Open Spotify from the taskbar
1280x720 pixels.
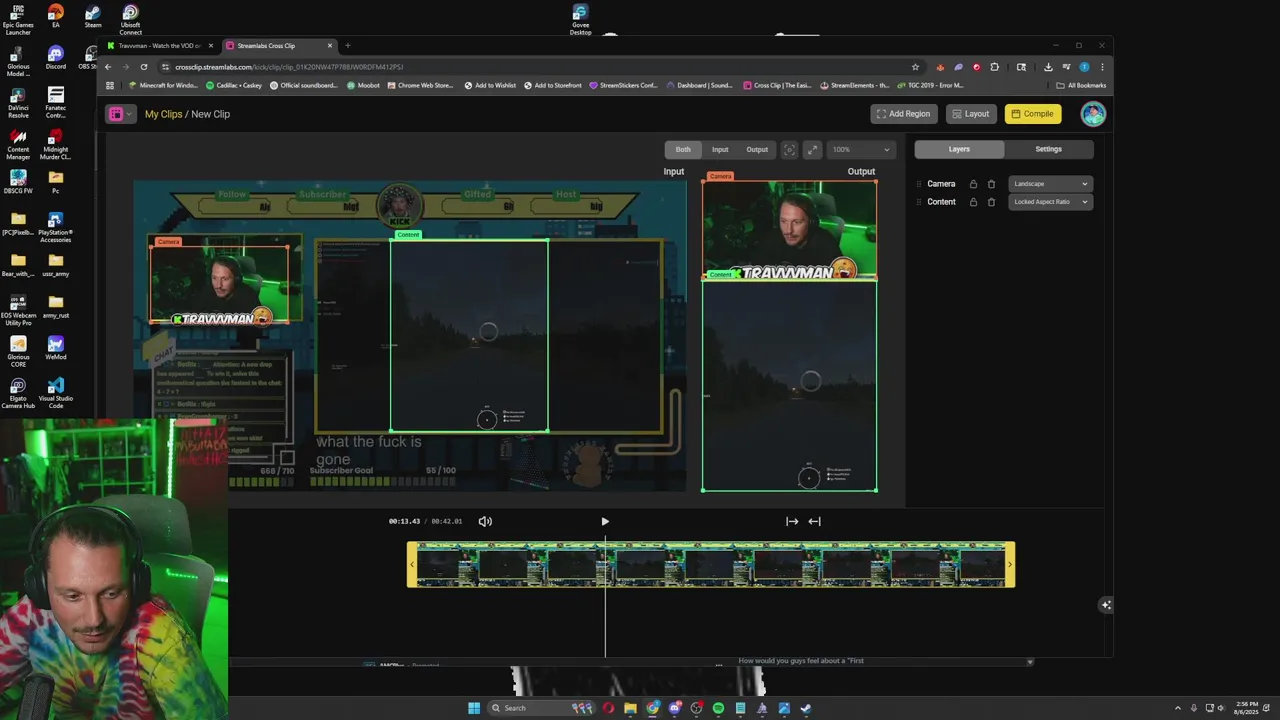(x=718, y=708)
